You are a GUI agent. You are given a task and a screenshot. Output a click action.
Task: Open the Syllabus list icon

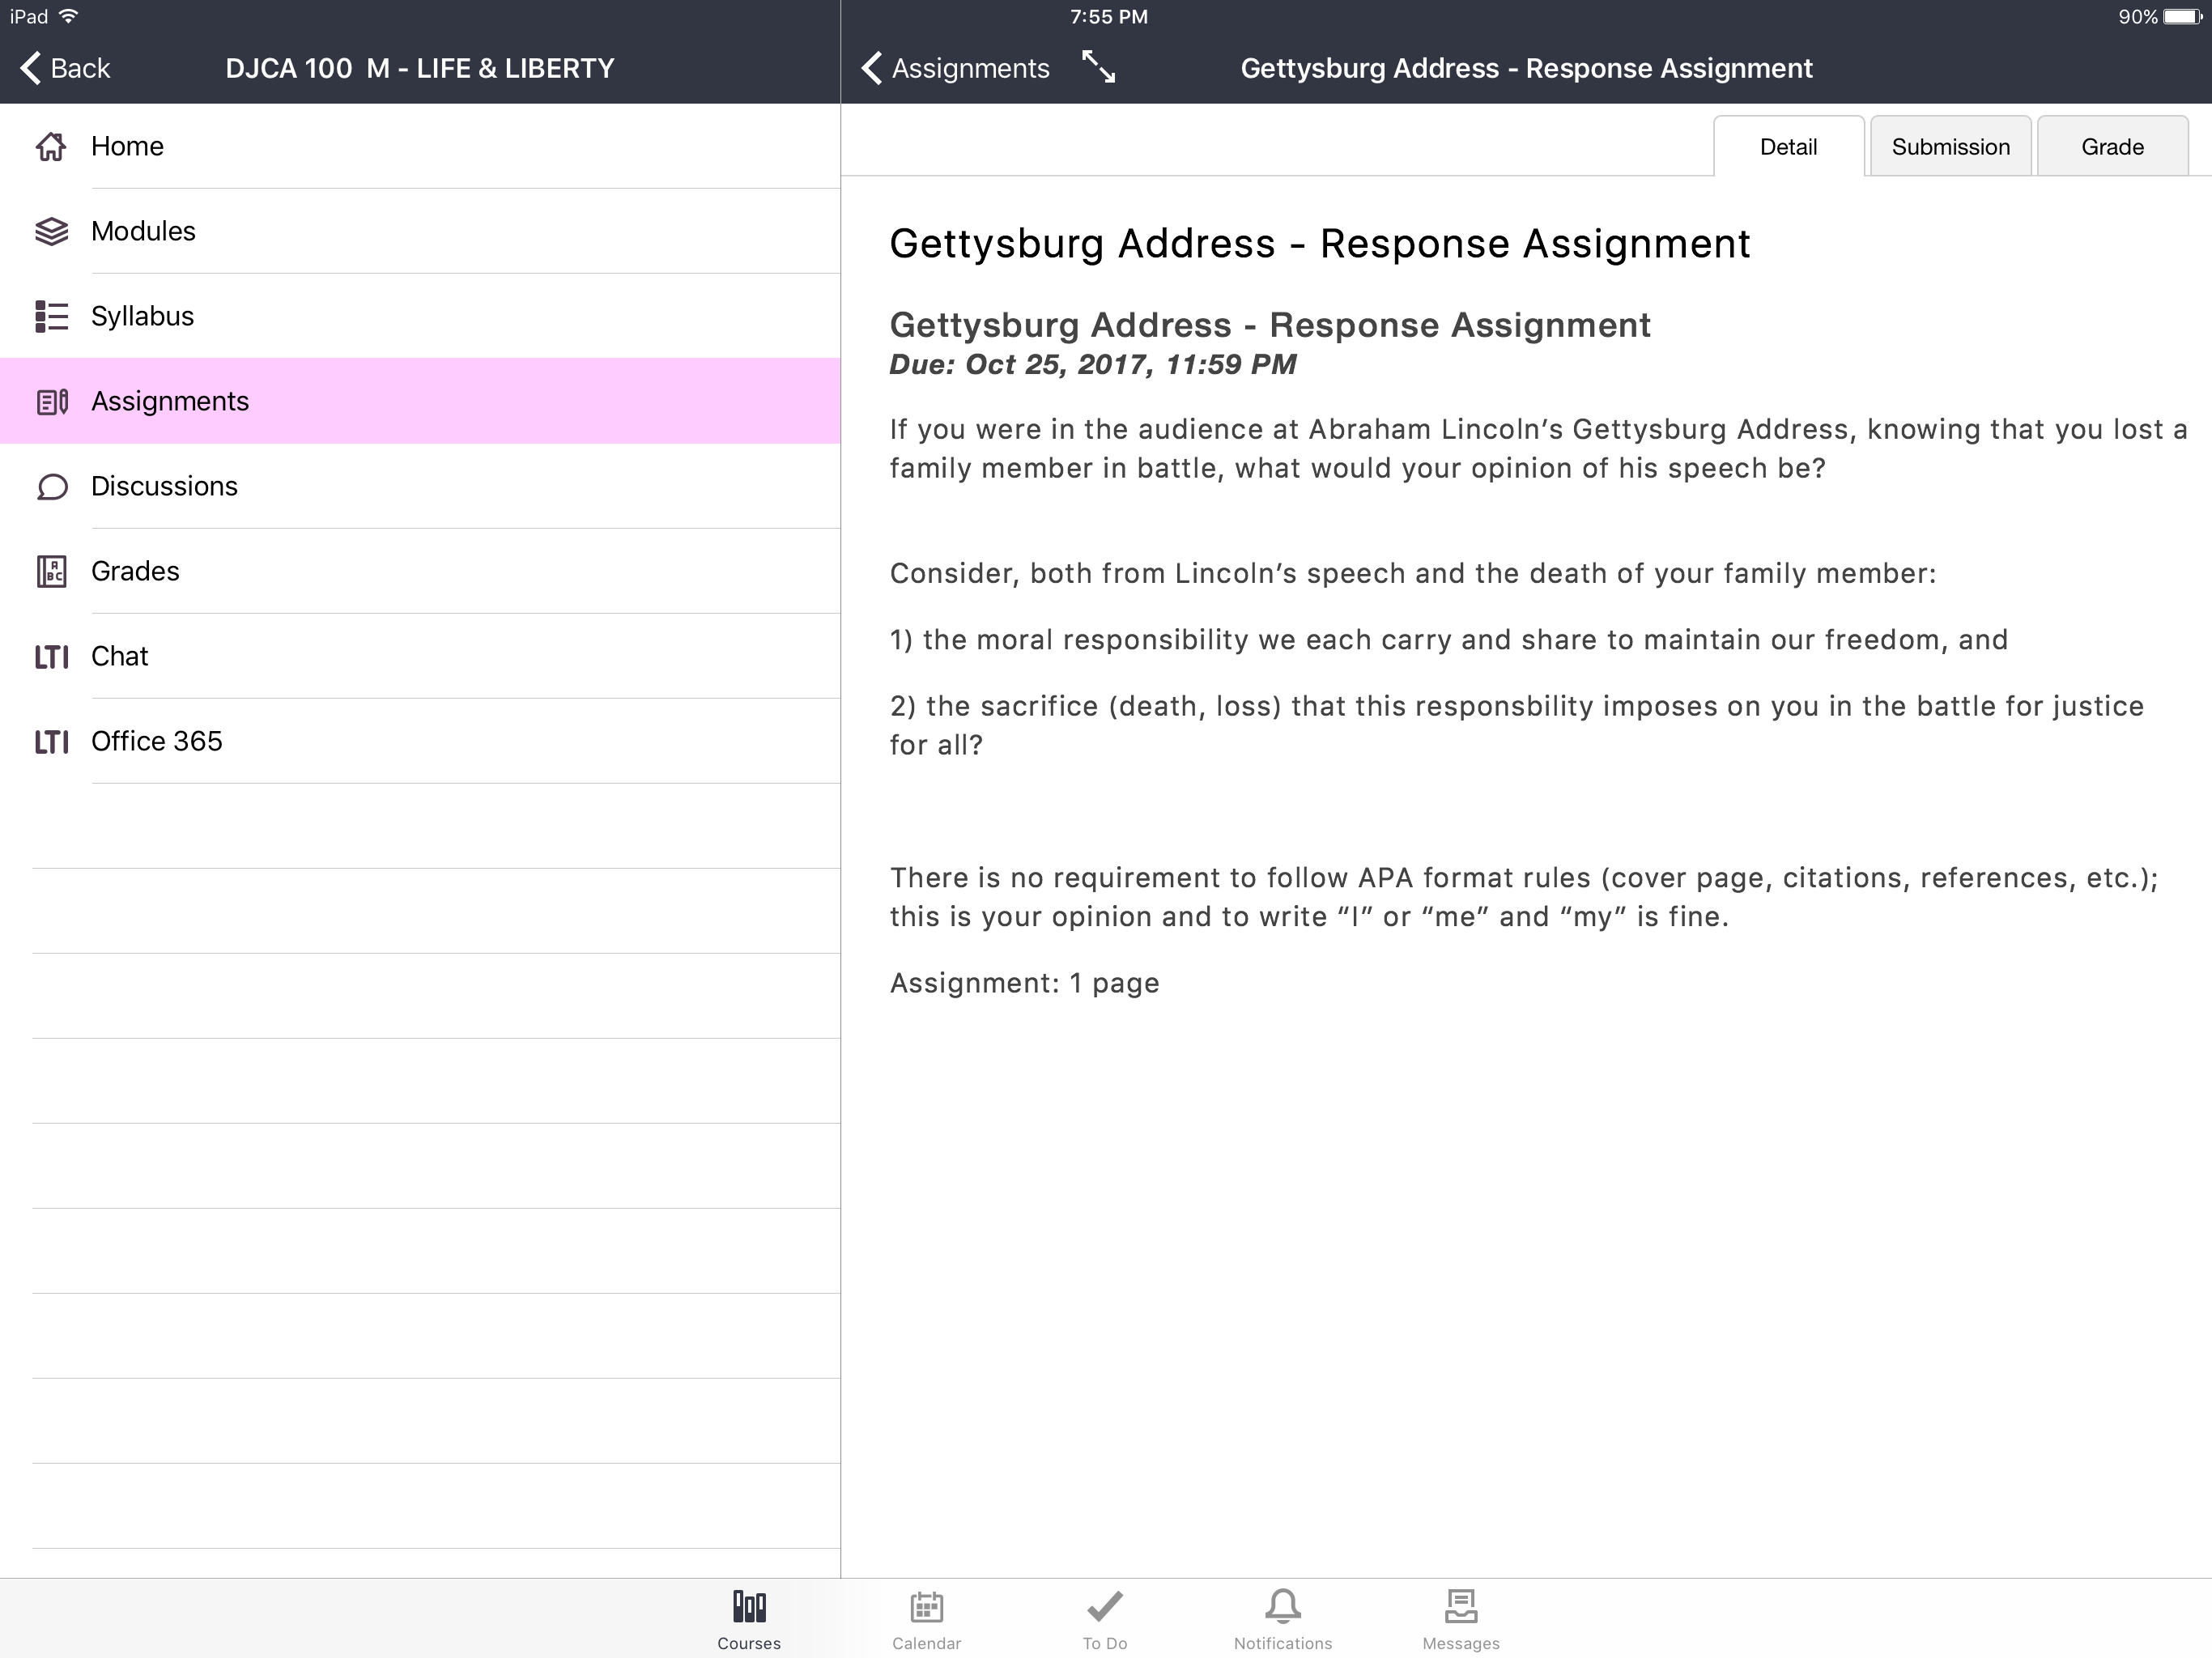pos(51,316)
